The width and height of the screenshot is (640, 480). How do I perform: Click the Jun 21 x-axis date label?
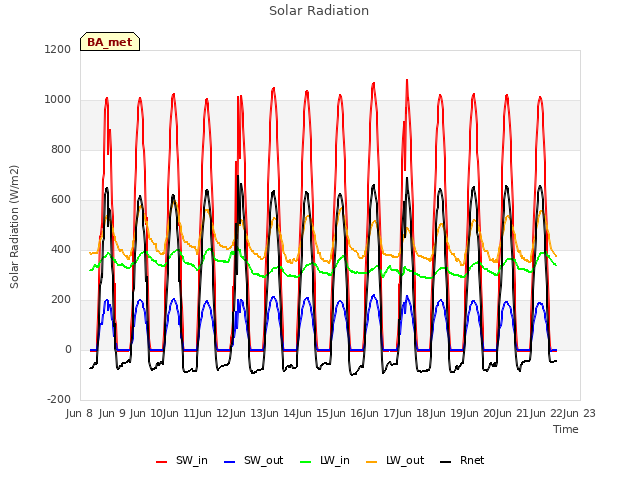coord(513,413)
